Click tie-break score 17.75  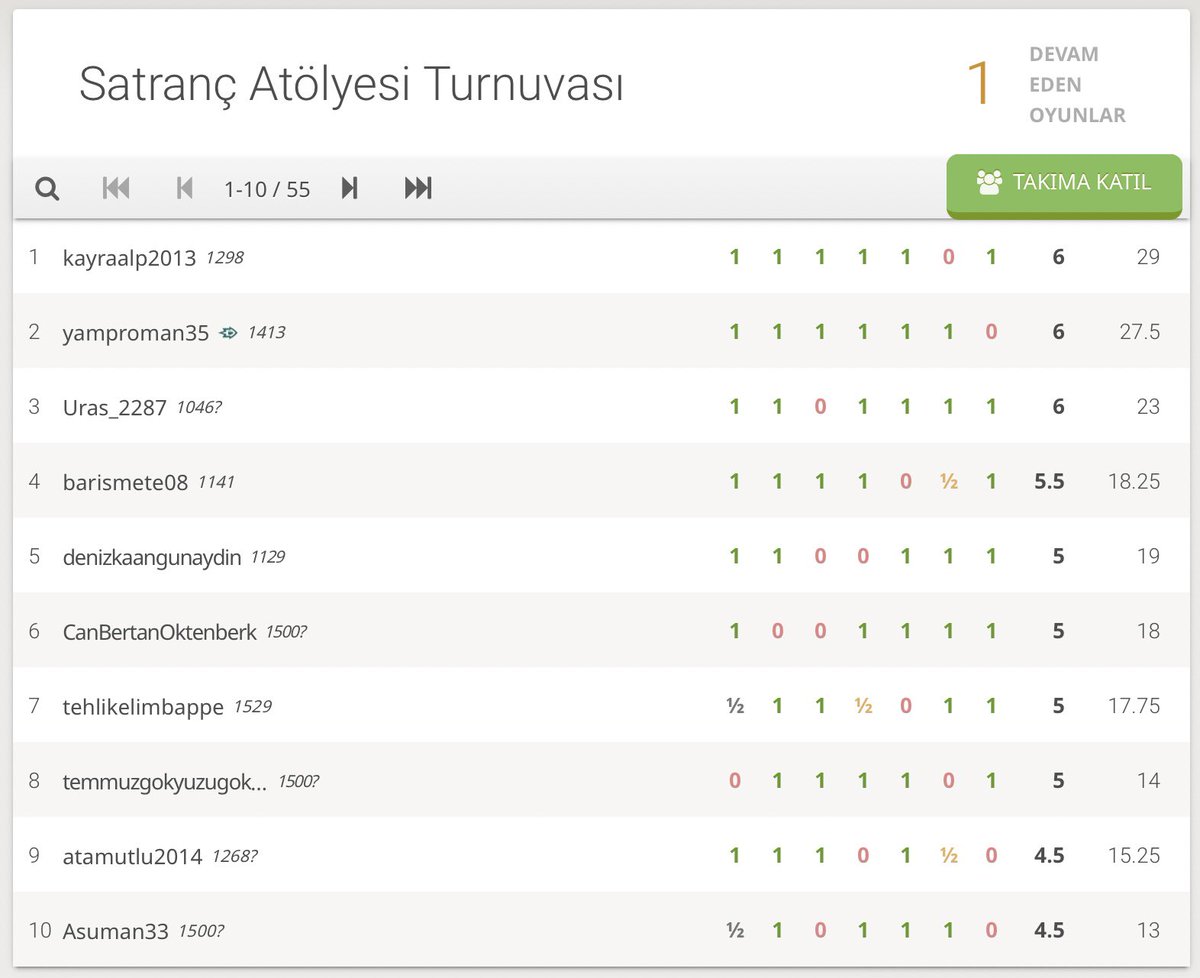point(1134,707)
